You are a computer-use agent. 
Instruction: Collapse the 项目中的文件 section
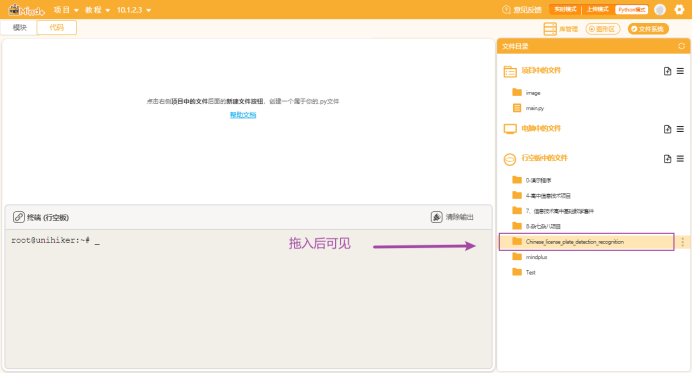coord(541,71)
